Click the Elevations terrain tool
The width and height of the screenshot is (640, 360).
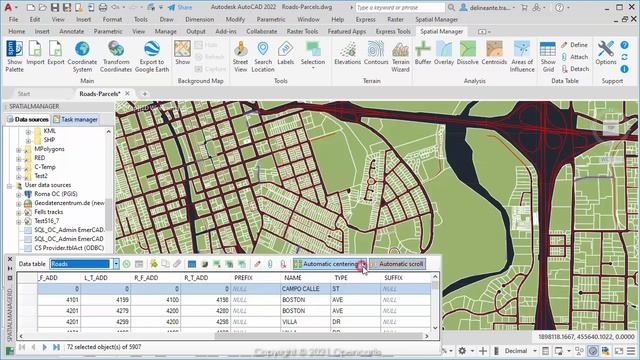tap(347, 53)
